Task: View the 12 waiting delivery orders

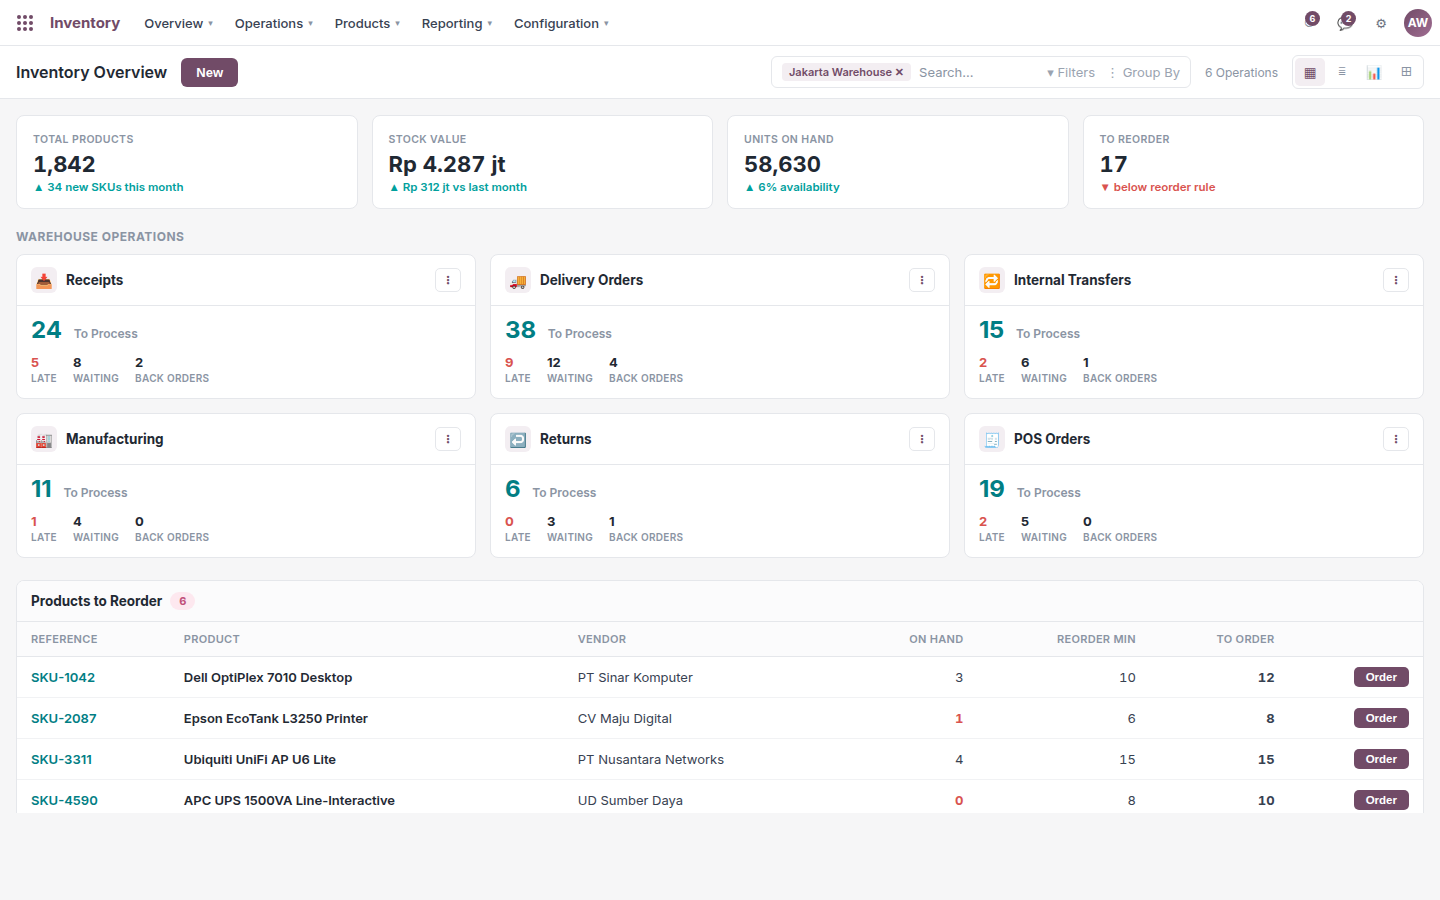Action: 570,370
